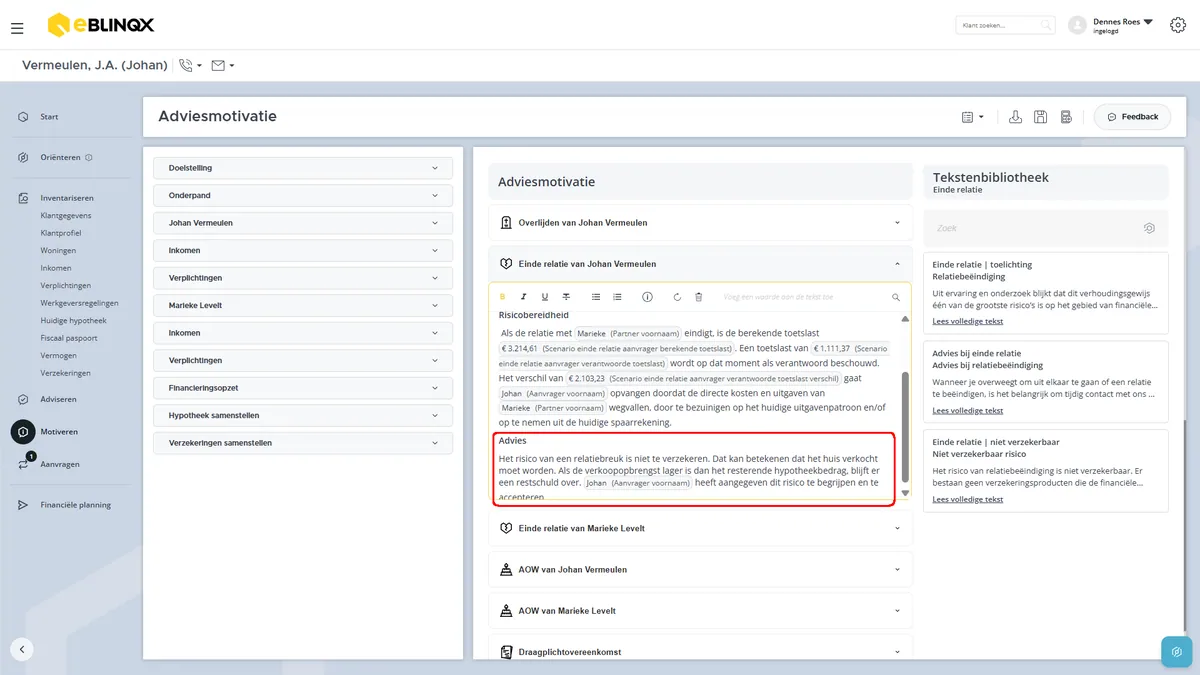This screenshot has width=1200, height=675.
Task: Open the chat widget icon in the corner
Action: click(1176, 651)
